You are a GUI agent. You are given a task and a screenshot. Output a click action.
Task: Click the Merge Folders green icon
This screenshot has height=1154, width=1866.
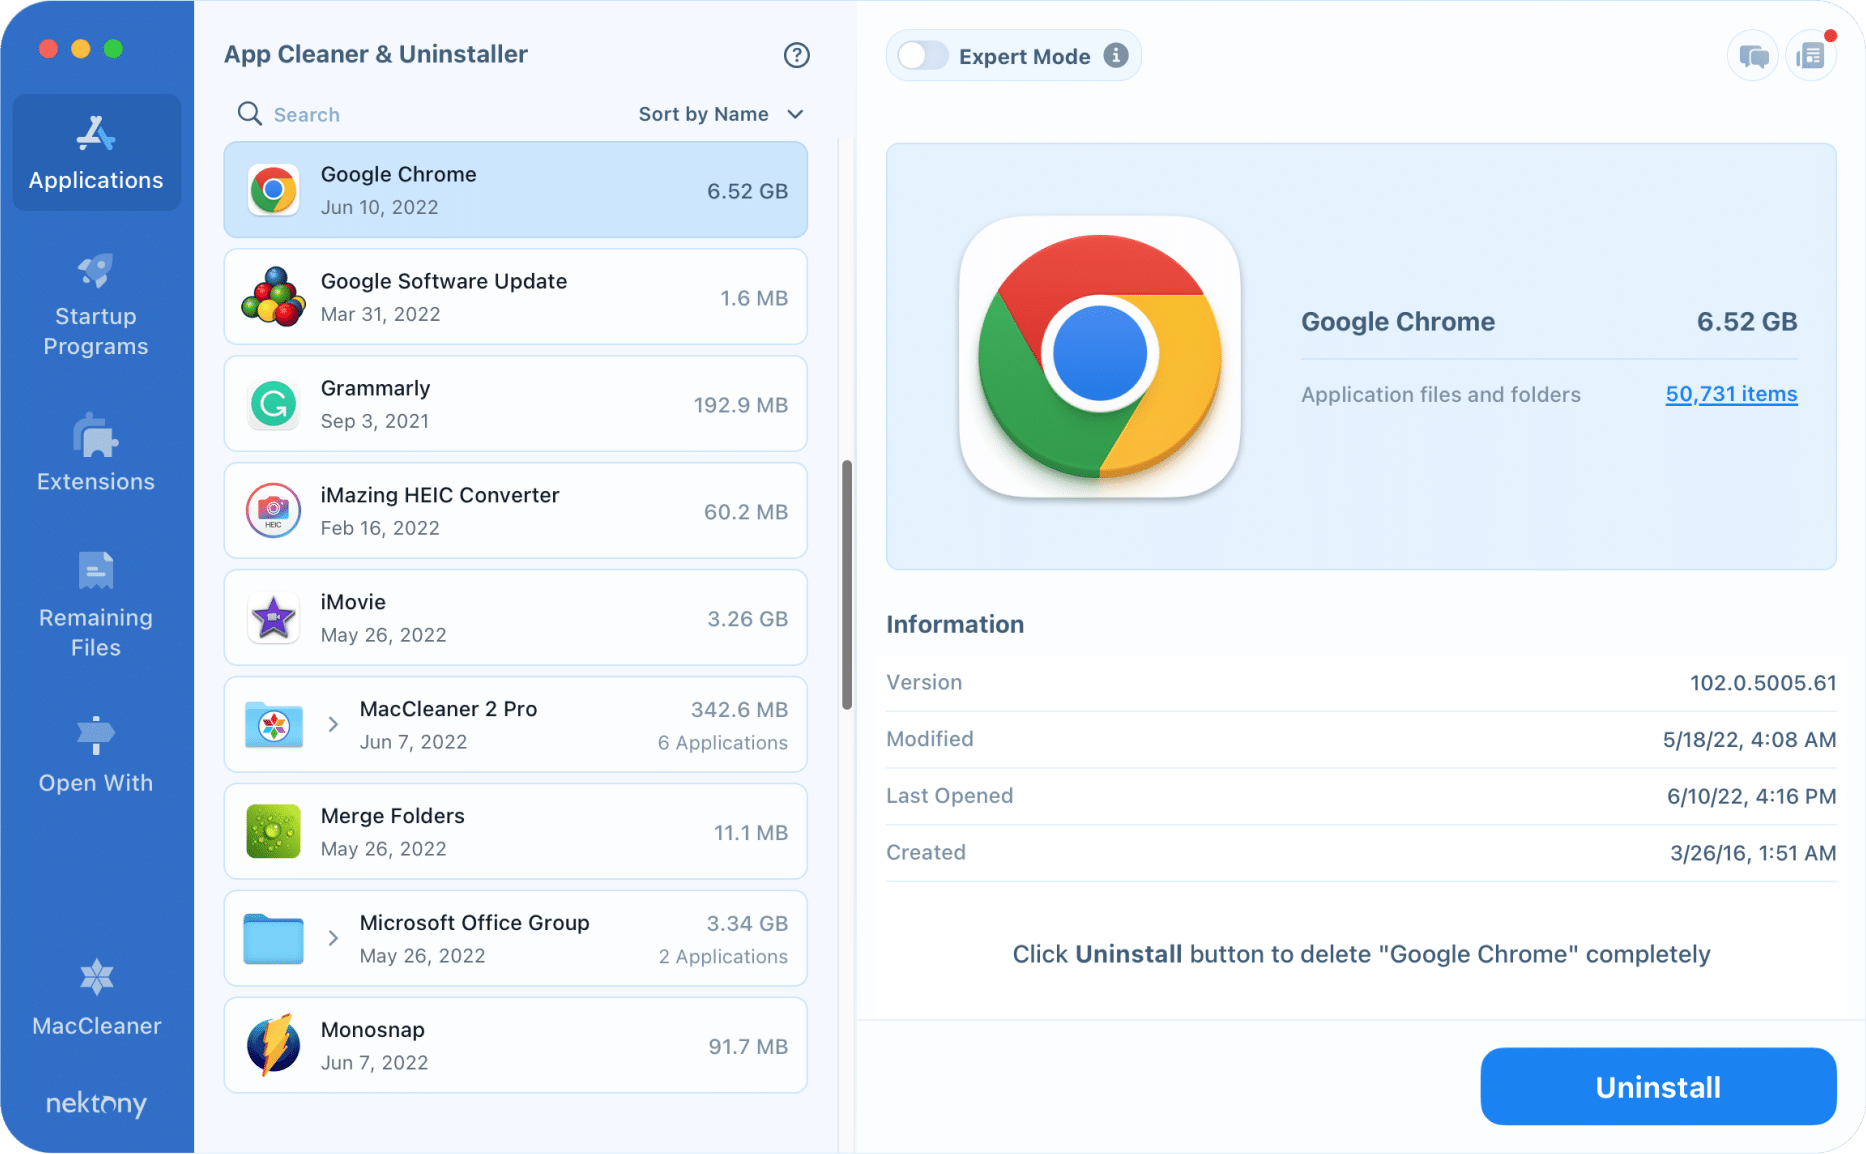coord(273,832)
